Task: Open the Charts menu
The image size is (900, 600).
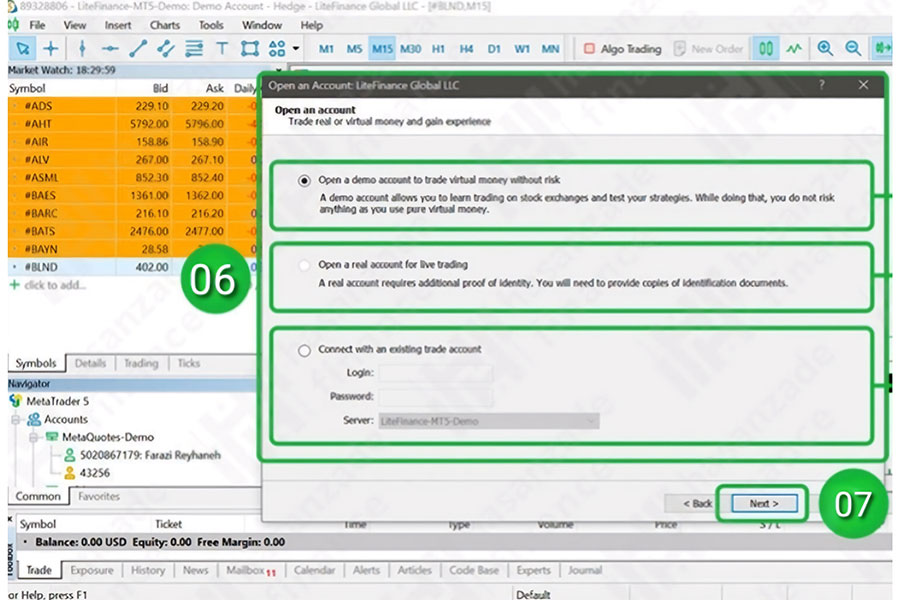Action: (x=165, y=25)
